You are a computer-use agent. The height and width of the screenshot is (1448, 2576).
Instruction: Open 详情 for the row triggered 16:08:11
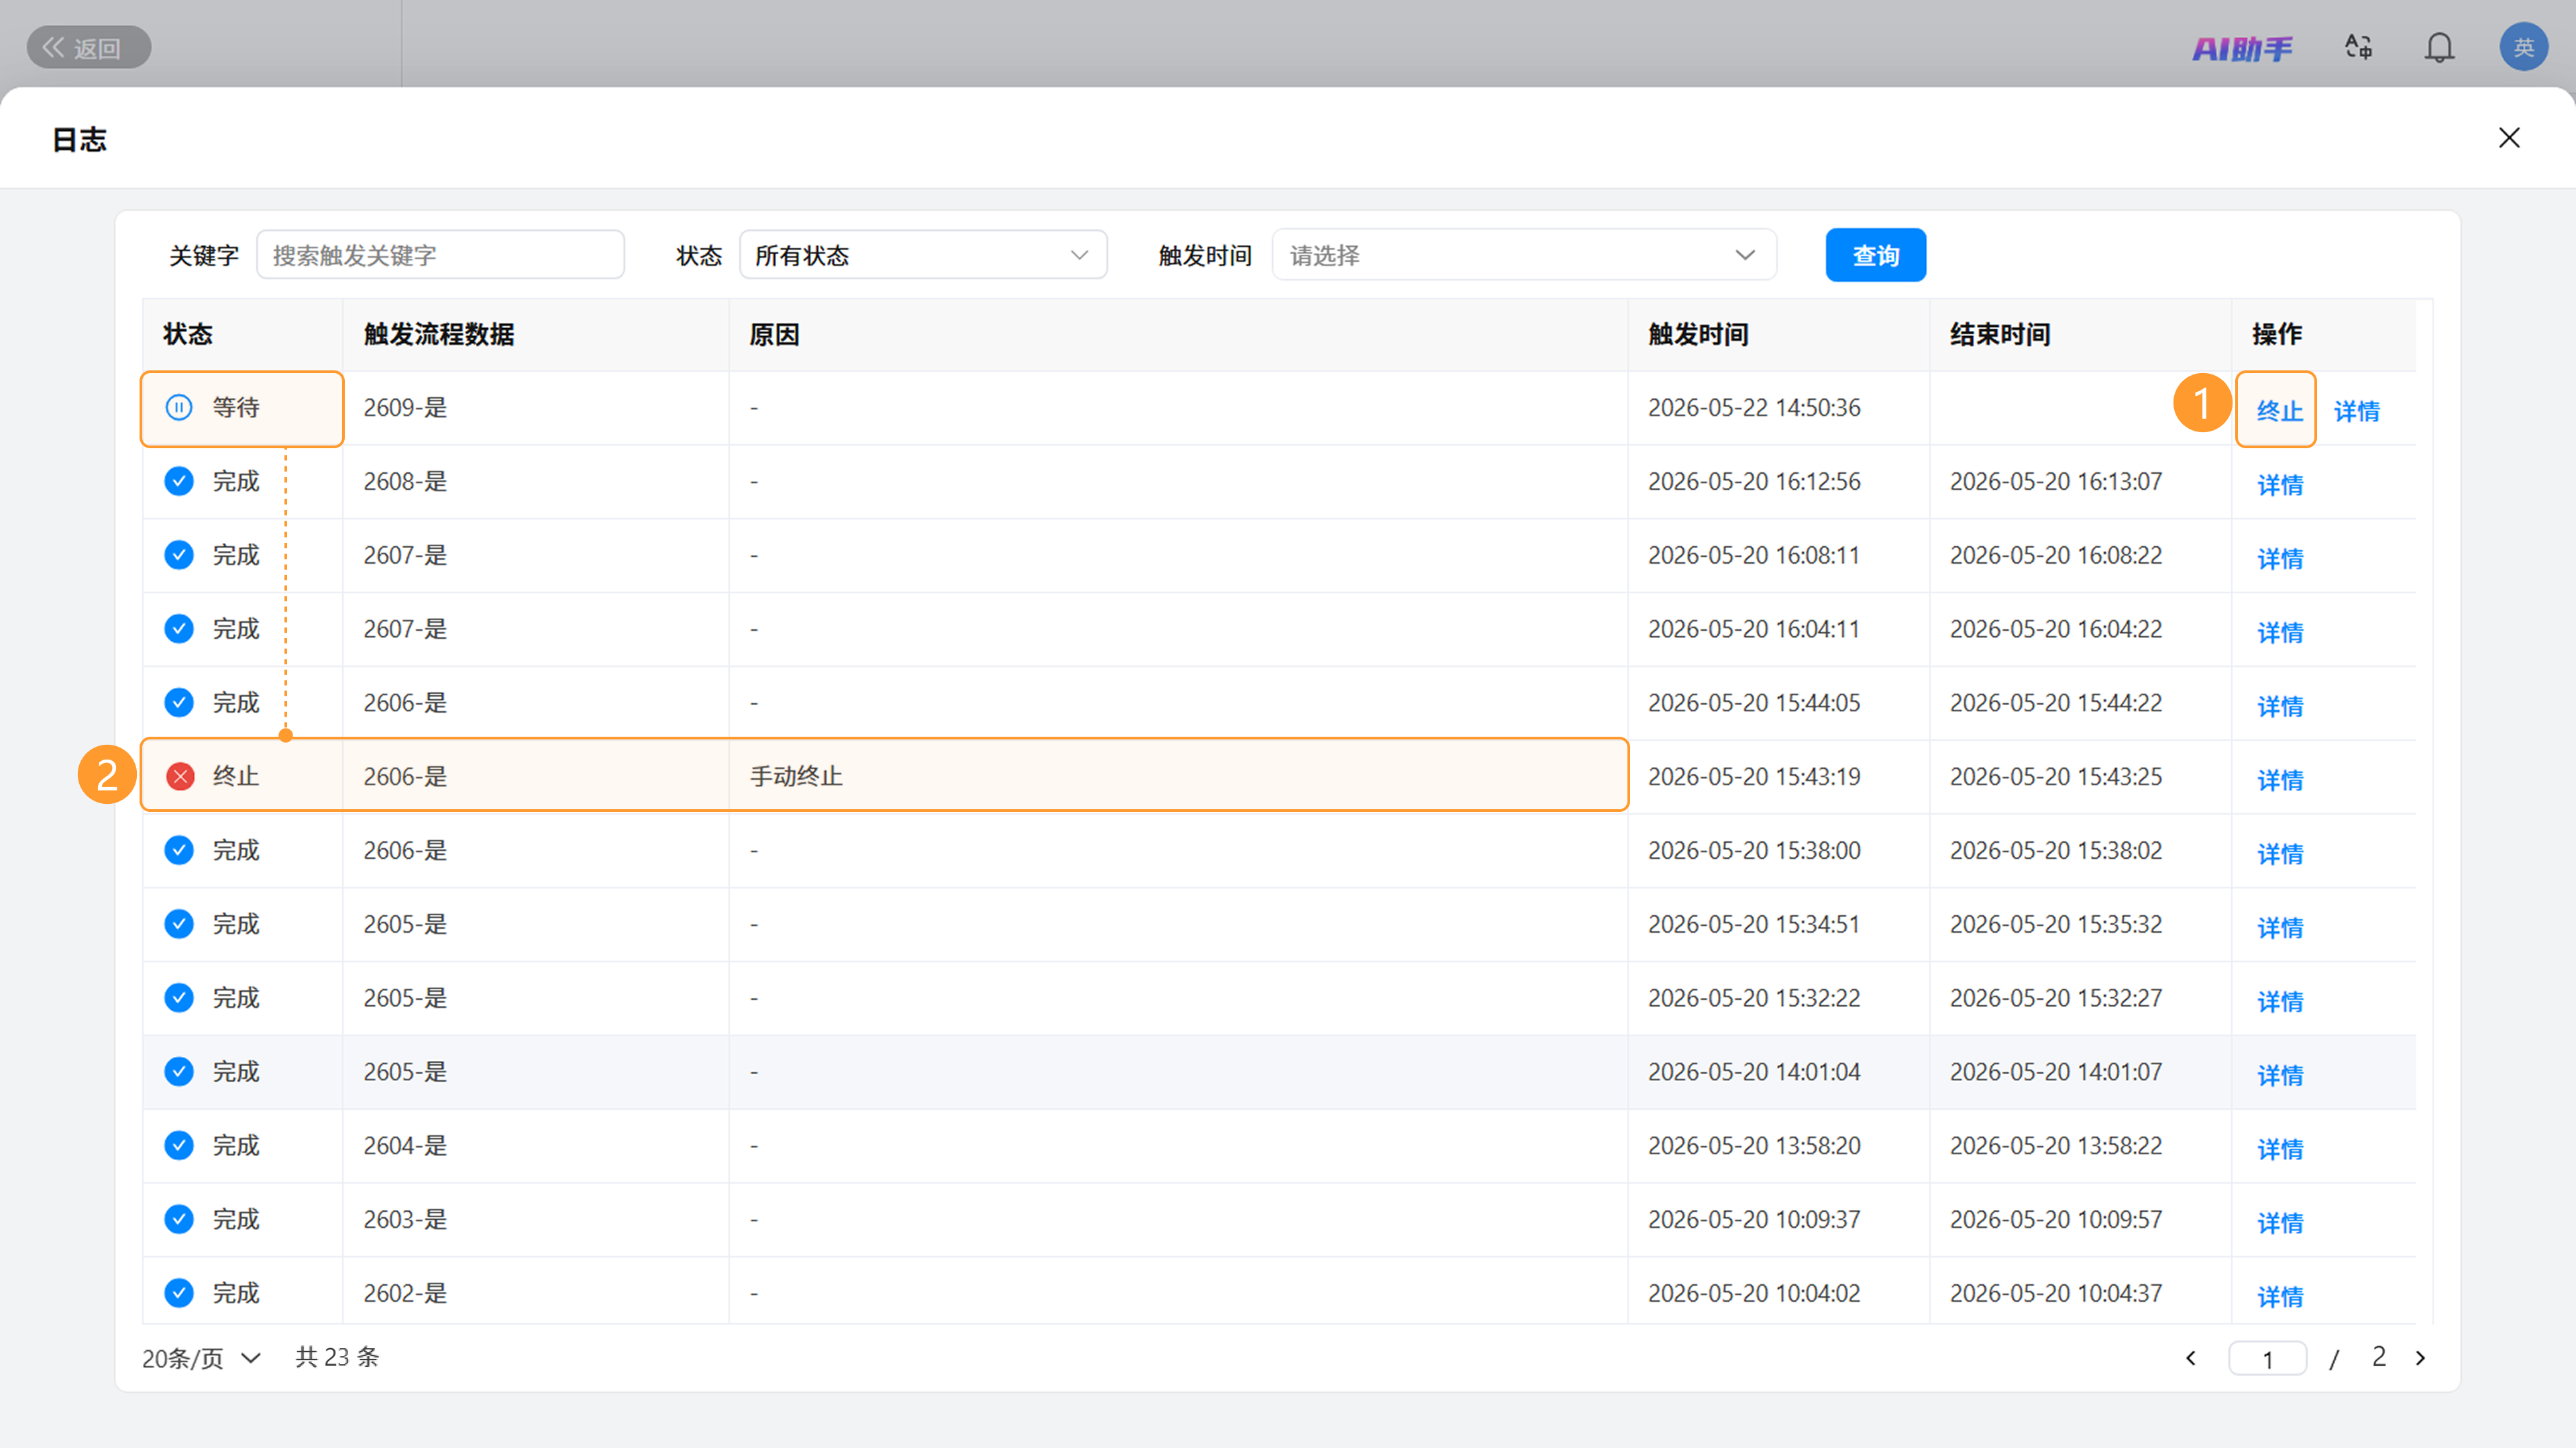click(x=2279, y=558)
